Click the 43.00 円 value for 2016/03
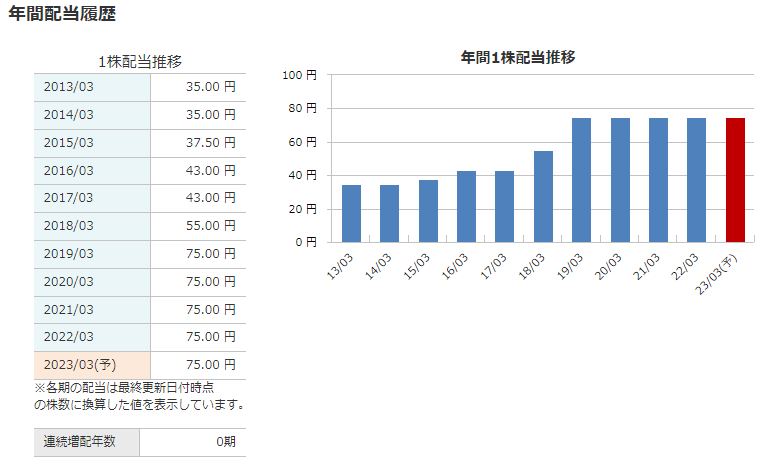769x463 pixels. [x=211, y=171]
